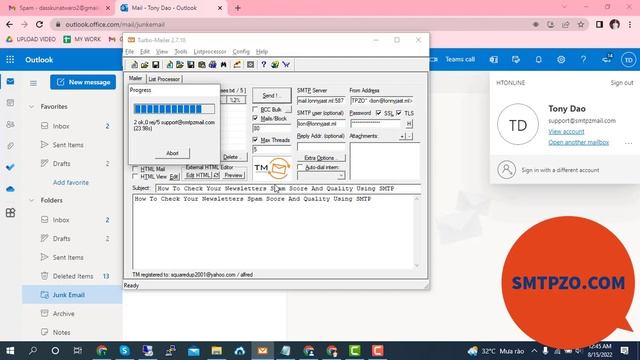640x360 pixels.
Task: Switch to the List Processor tab
Action: click(x=164, y=79)
